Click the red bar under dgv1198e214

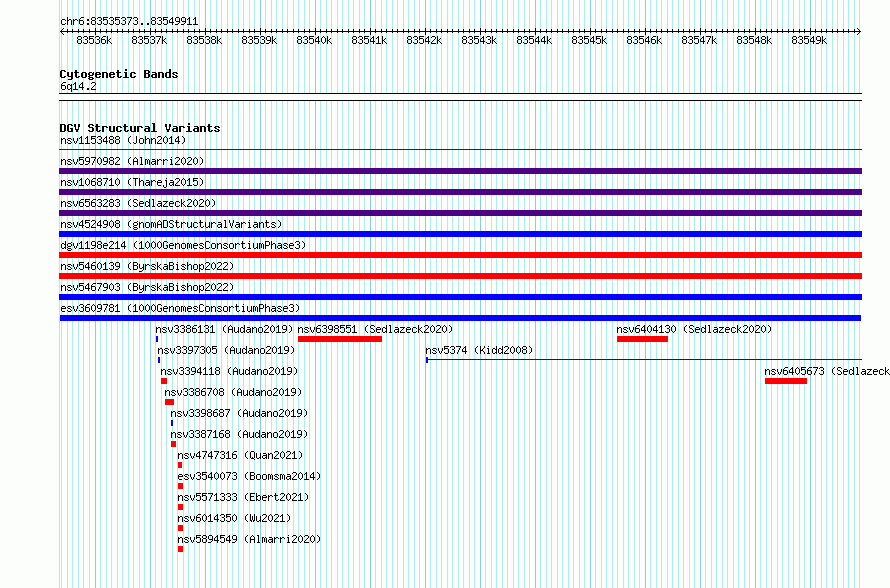point(460,255)
